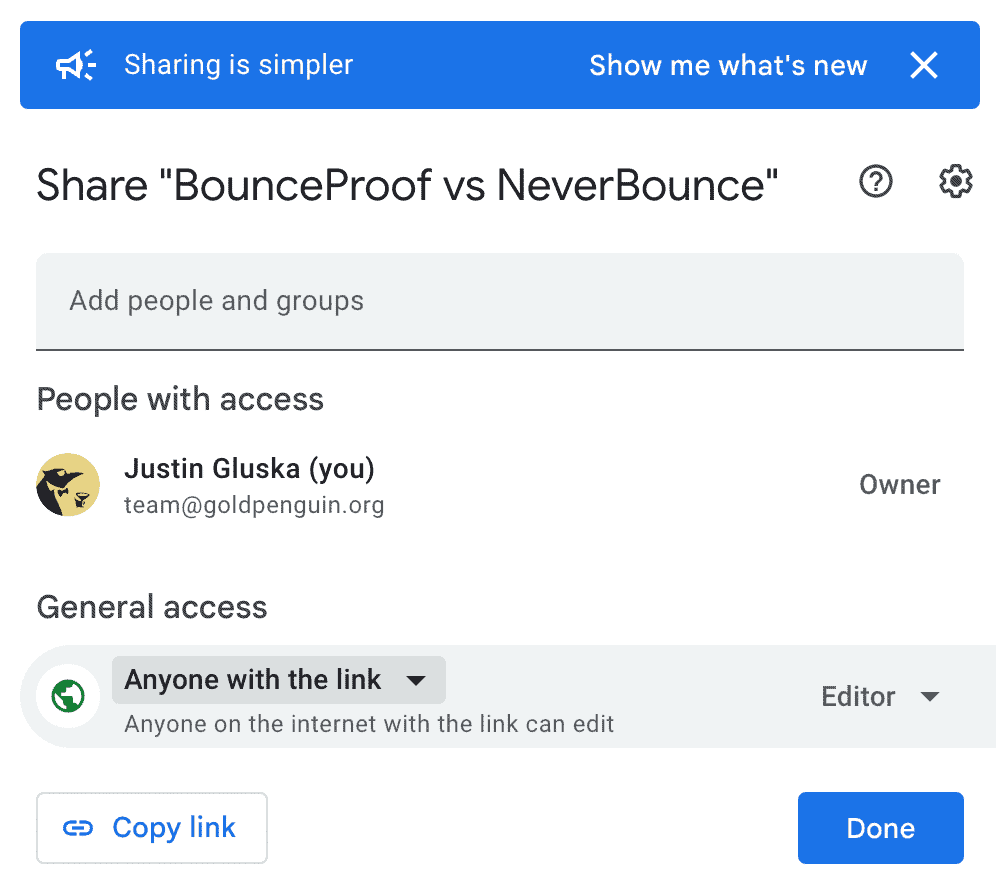Click the General access heading
The image size is (996, 880).
[x=152, y=607]
